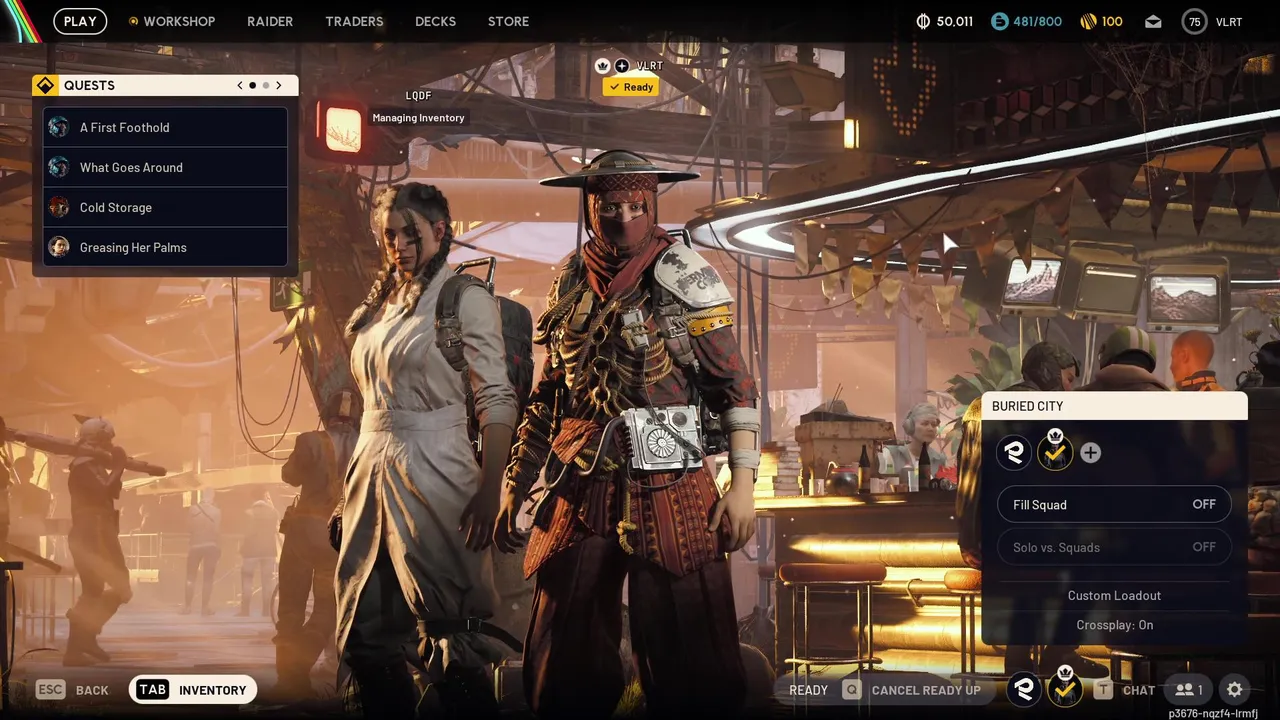Open the PLAY tab
Image resolution: width=1280 pixels, height=720 pixels.
tap(80, 21)
